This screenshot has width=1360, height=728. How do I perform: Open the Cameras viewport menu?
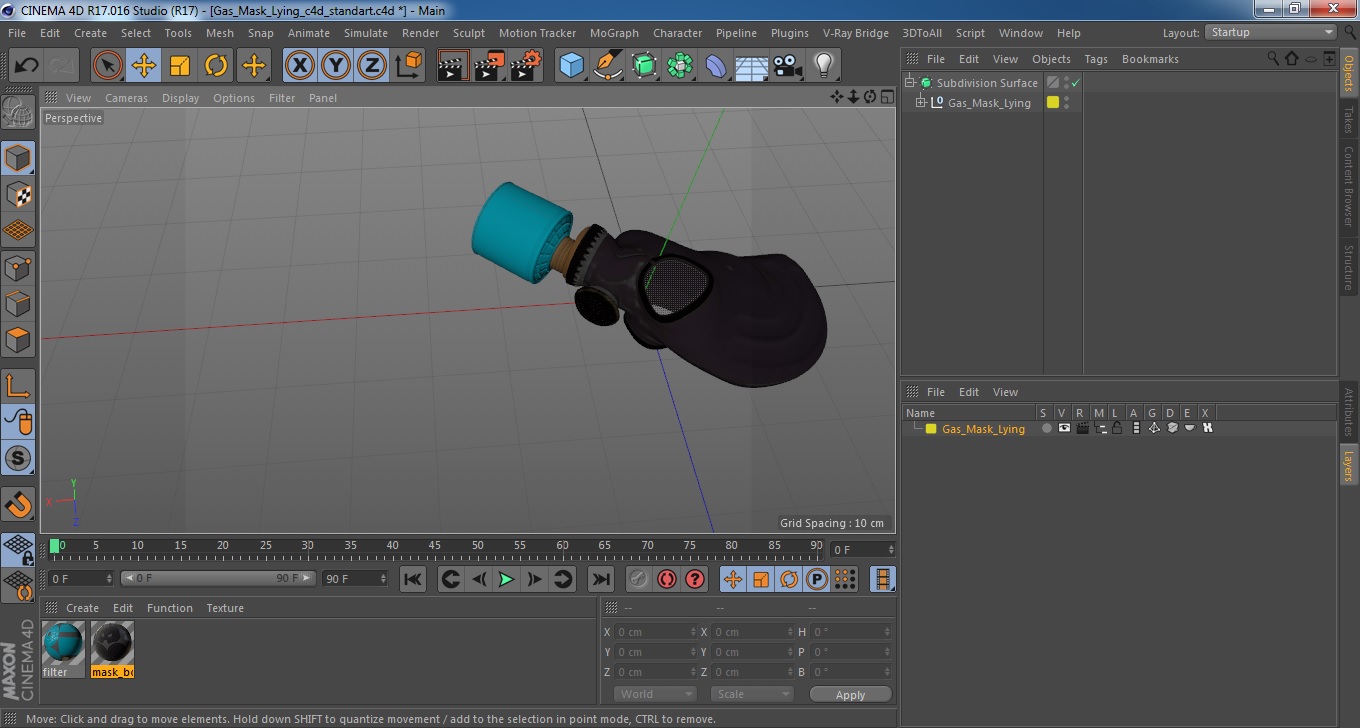point(126,98)
